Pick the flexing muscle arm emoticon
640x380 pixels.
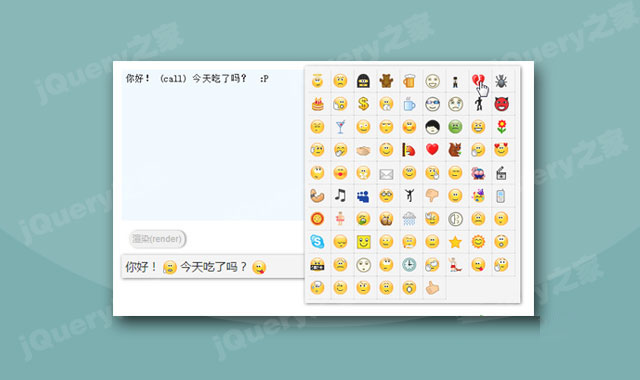pos(317,196)
